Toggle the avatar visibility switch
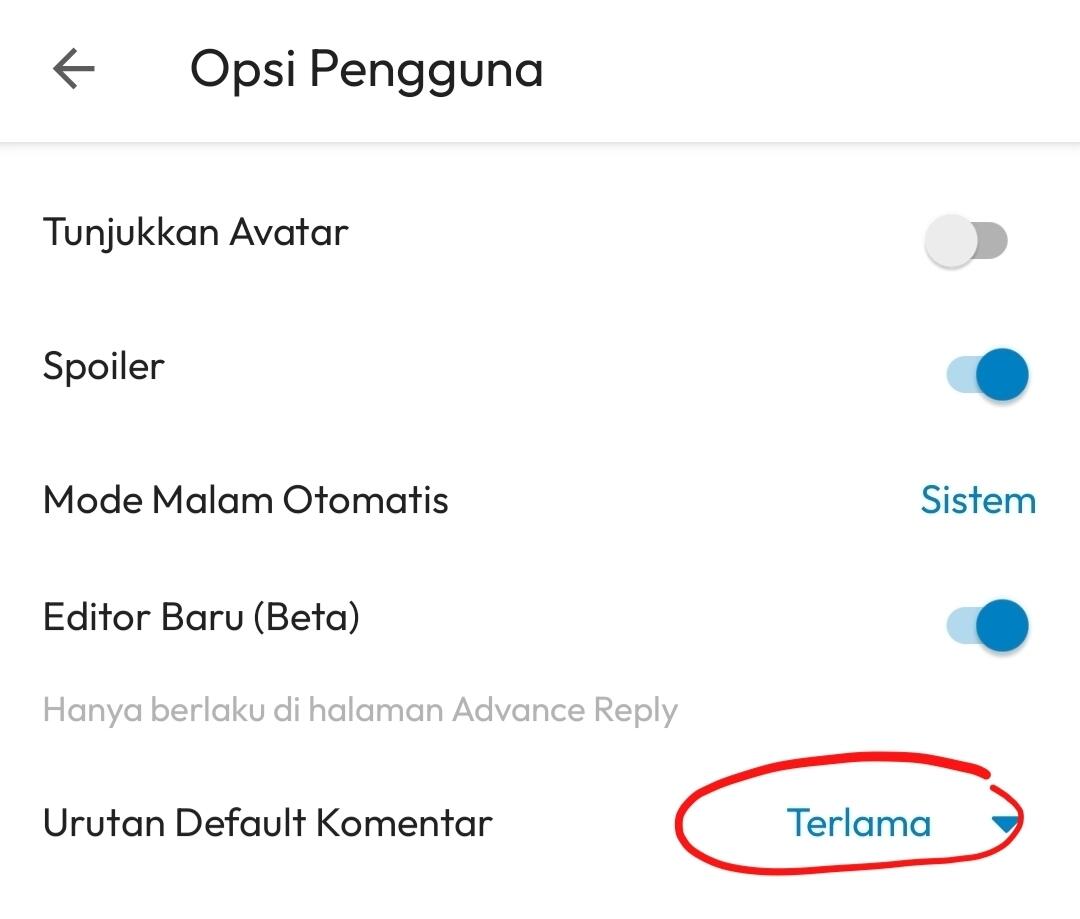This screenshot has height=919, width=1080. click(x=968, y=239)
